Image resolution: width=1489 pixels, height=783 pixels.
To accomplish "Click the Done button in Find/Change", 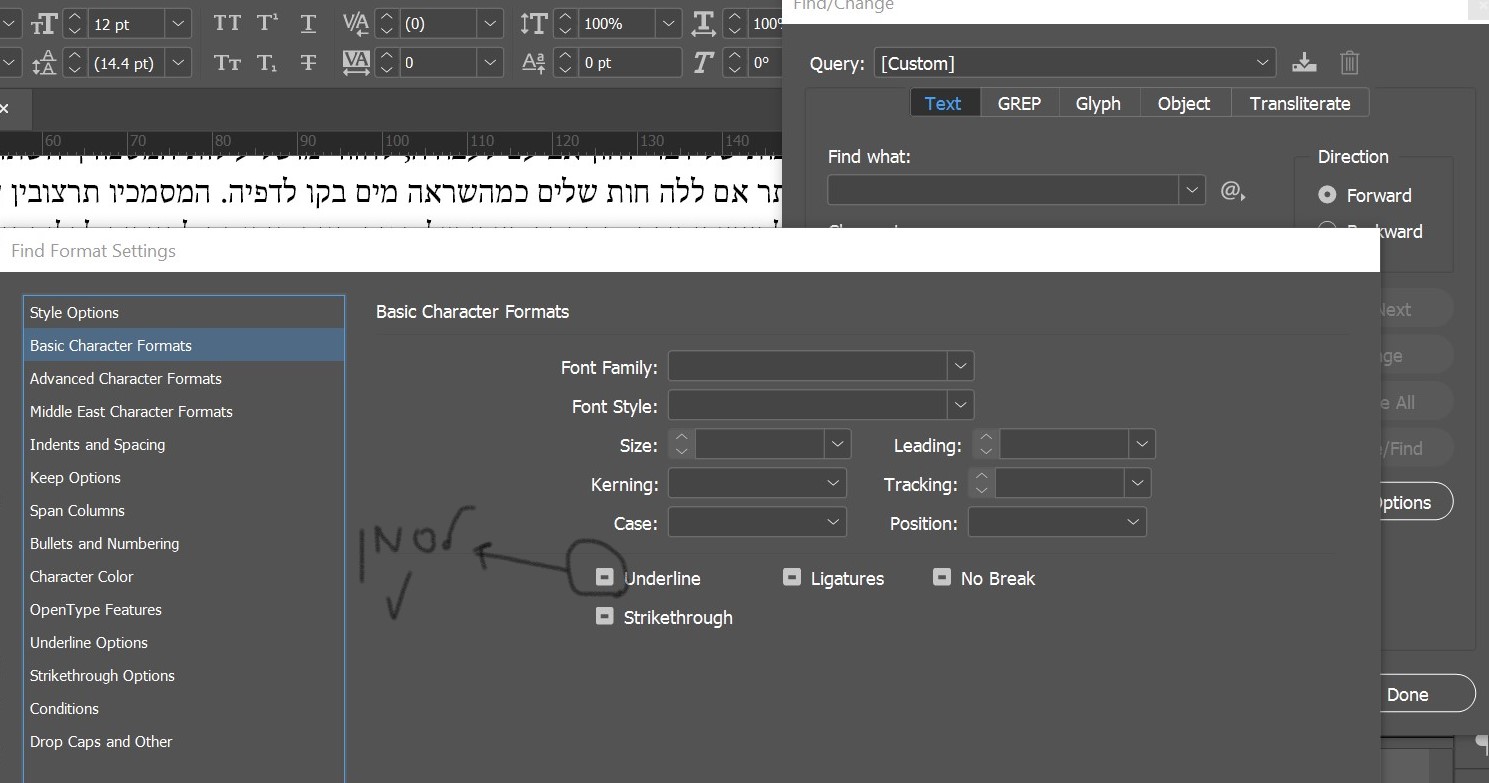I will pyautogui.click(x=1427, y=695).
